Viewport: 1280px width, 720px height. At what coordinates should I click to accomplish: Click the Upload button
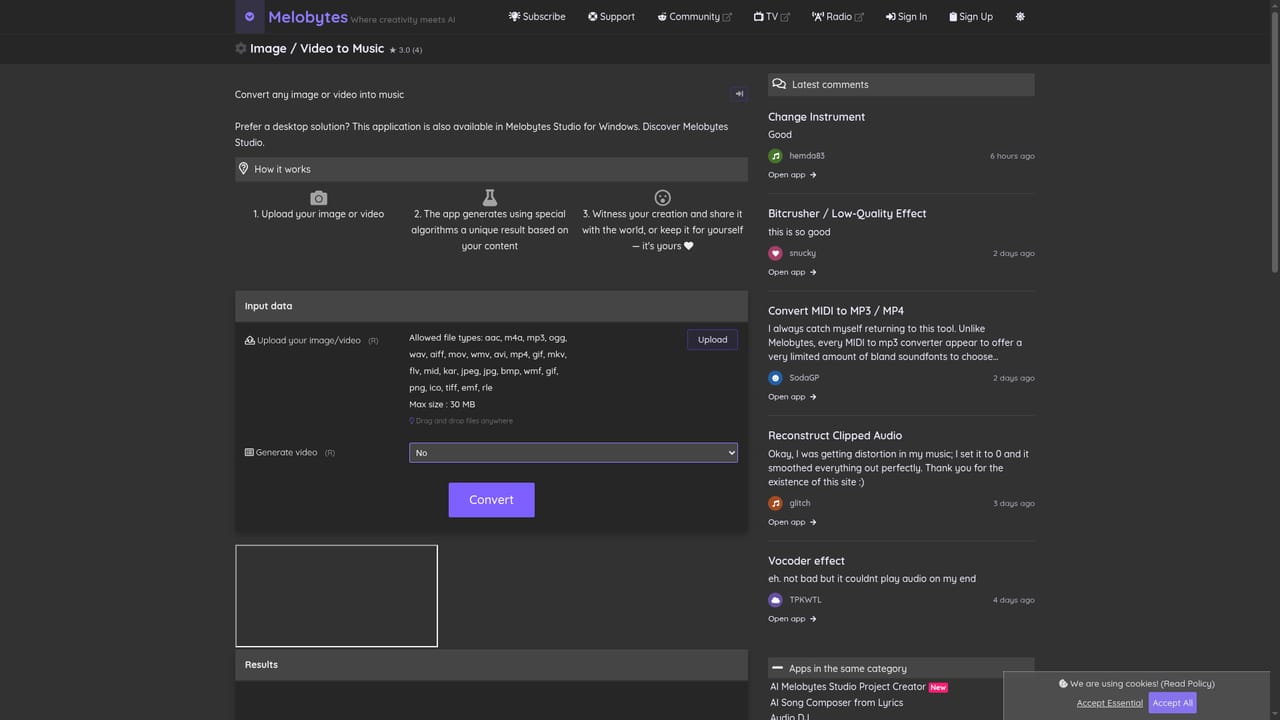coord(713,340)
